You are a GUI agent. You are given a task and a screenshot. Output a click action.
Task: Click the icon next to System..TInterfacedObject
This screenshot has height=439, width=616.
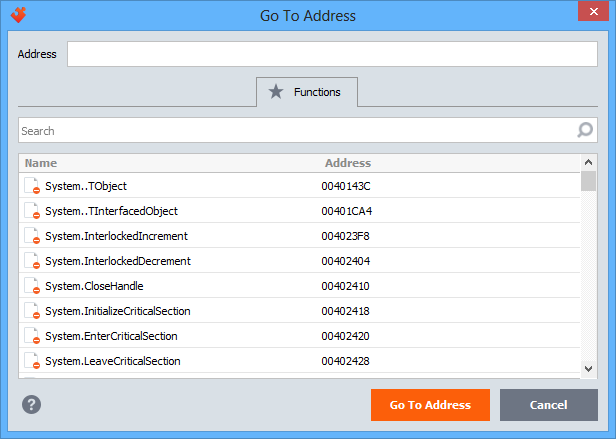coord(31,211)
